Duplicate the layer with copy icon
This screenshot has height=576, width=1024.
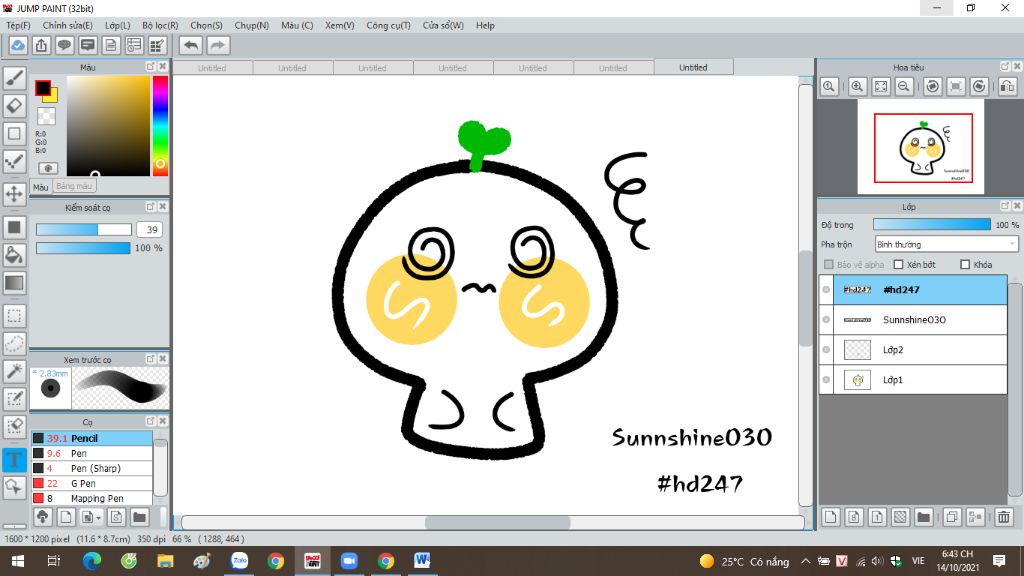pos(952,517)
